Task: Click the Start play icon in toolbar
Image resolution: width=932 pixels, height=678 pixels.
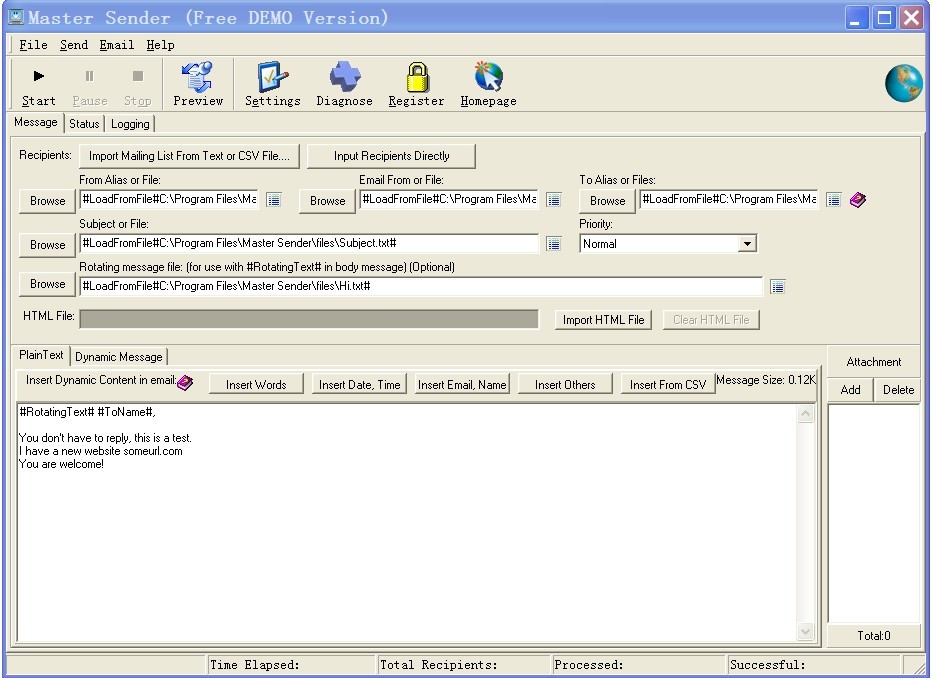Action: tap(39, 77)
